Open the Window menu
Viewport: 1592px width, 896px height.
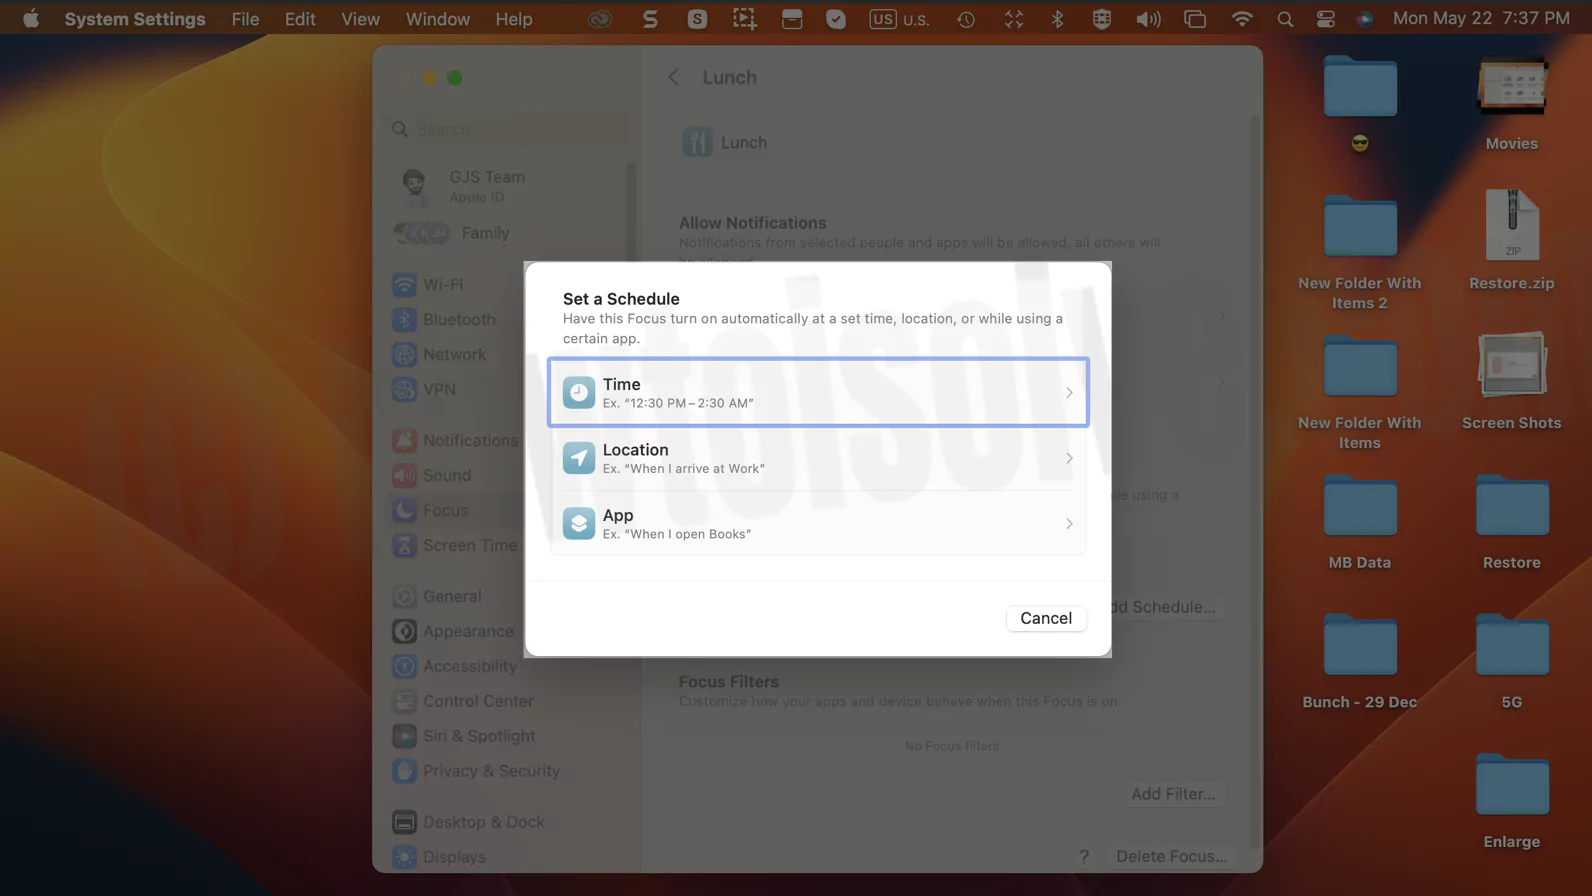pos(437,19)
